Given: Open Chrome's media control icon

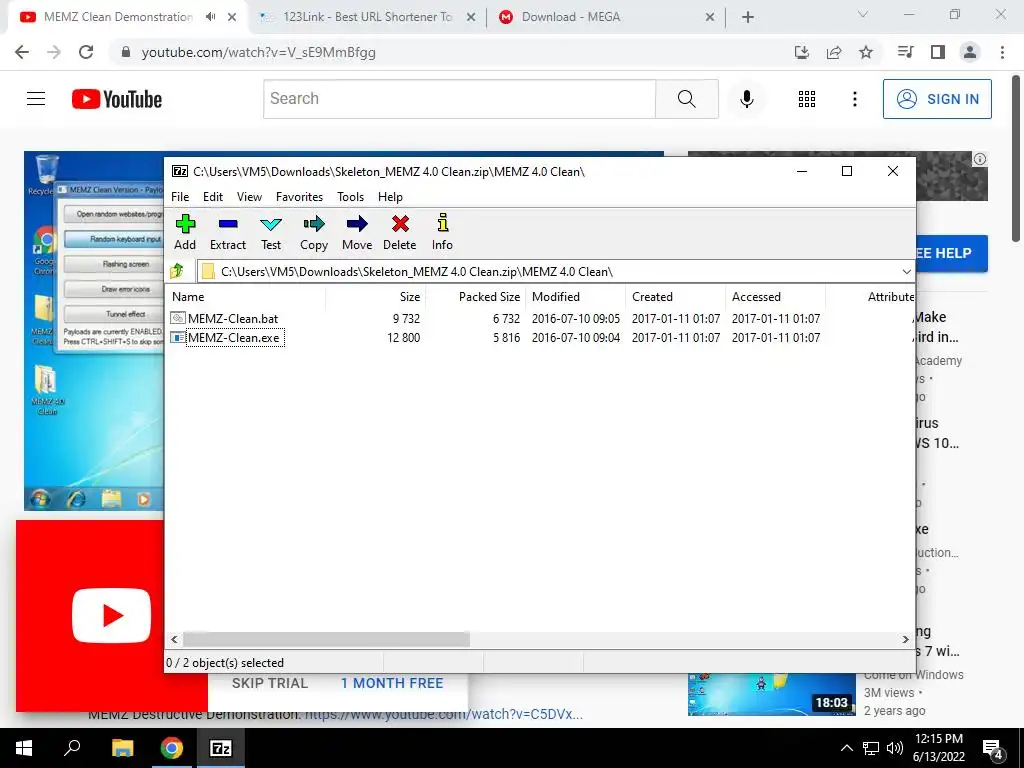Looking at the screenshot, I should 905,52.
